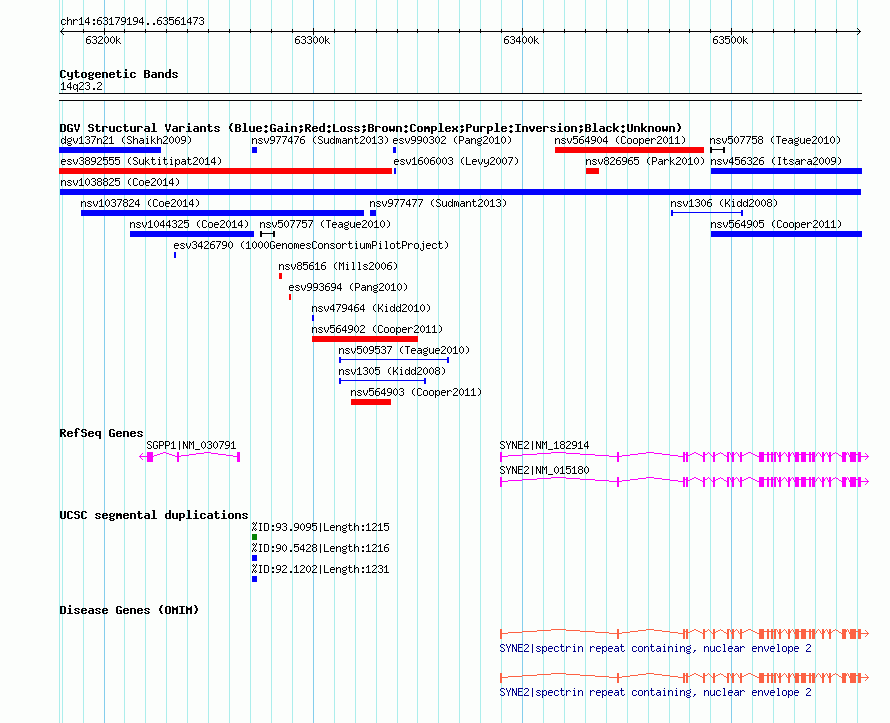This screenshot has height=723, width=890.
Task: Click the nsv85616 (Mills2006) label
Action: pyautogui.click(x=338, y=266)
